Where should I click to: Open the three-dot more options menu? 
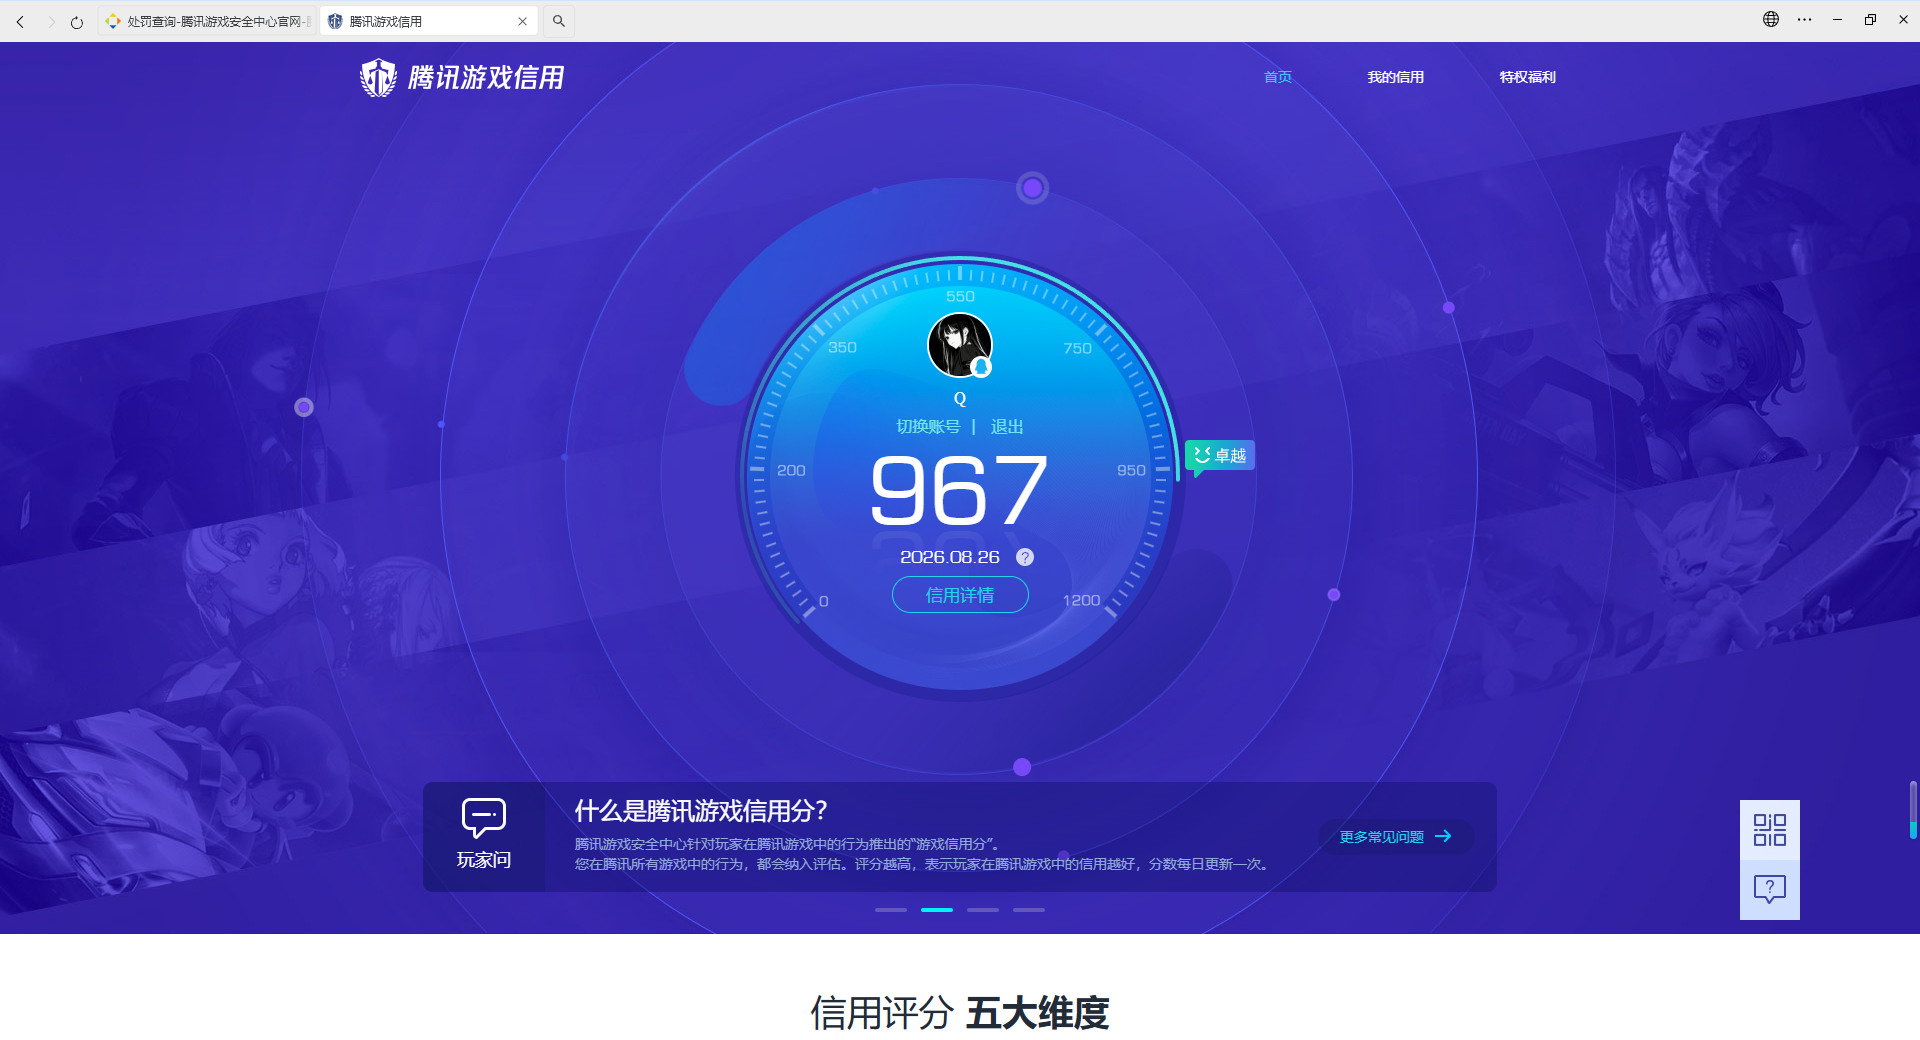coord(1804,19)
